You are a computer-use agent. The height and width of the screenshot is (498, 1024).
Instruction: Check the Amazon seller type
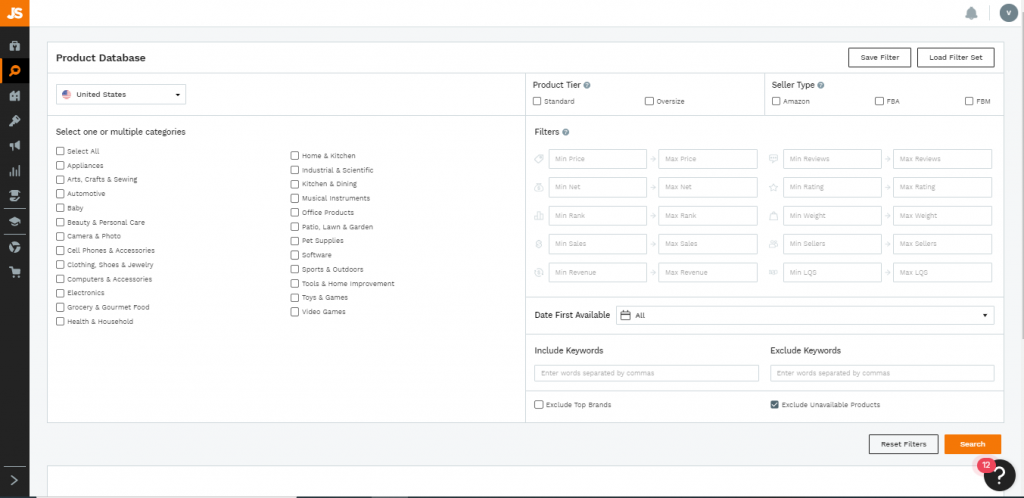776,101
